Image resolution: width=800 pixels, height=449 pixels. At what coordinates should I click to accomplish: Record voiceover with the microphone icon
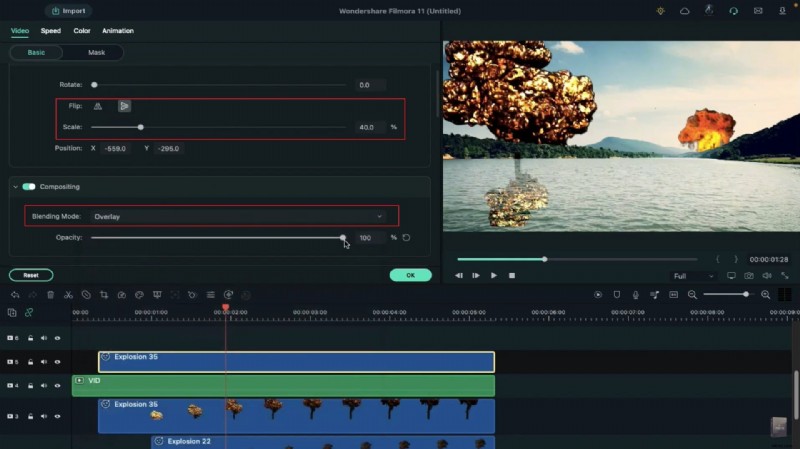(636, 294)
